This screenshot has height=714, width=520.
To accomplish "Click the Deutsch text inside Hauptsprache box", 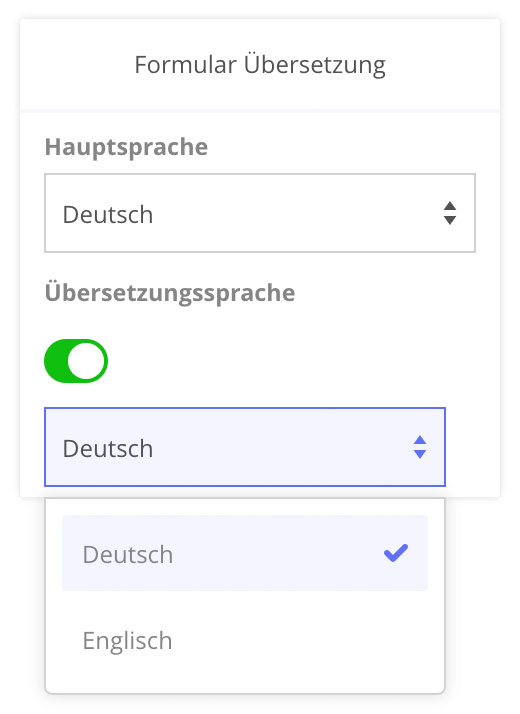I will tap(108, 214).
